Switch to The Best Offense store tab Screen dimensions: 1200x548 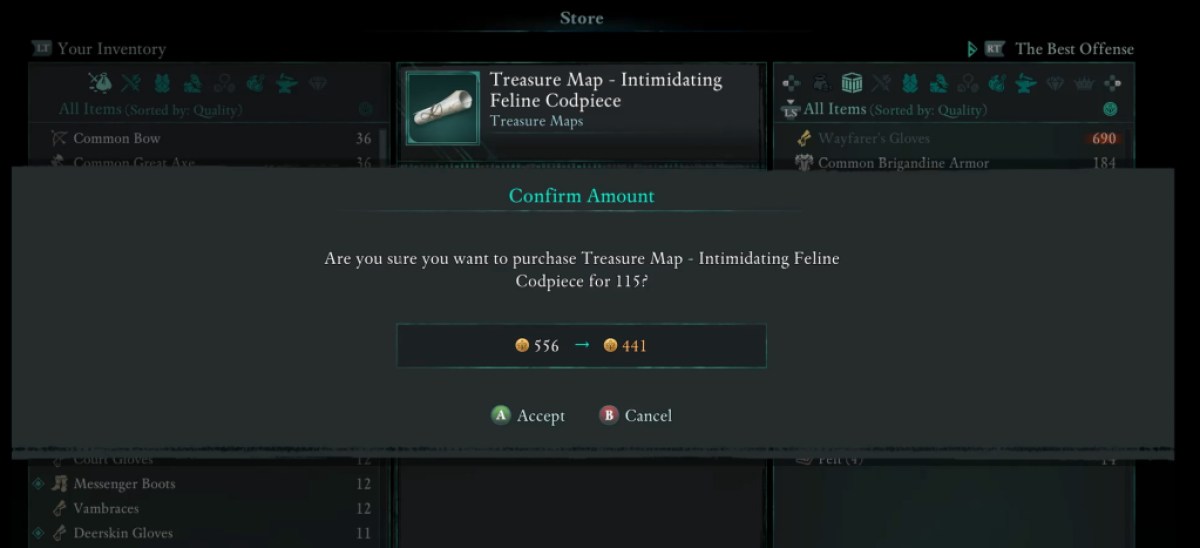point(1061,48)
